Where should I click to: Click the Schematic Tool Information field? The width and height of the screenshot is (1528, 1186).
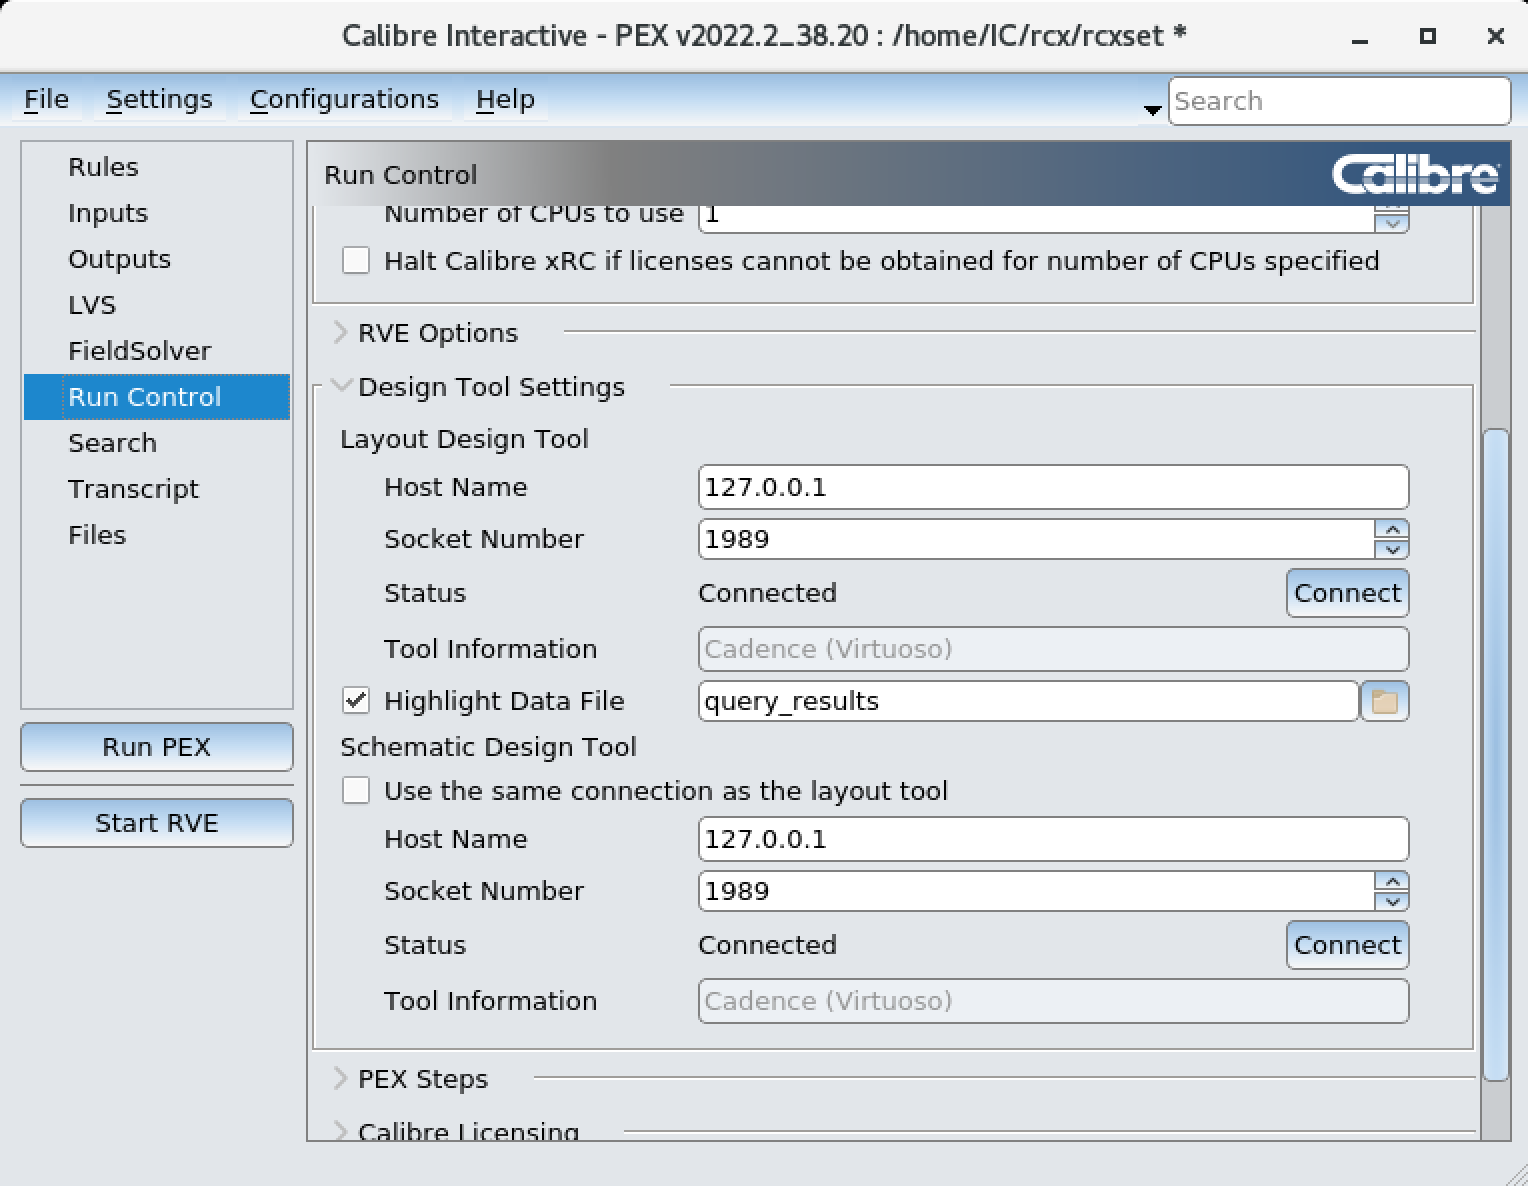click(x=1053, y=1001)
